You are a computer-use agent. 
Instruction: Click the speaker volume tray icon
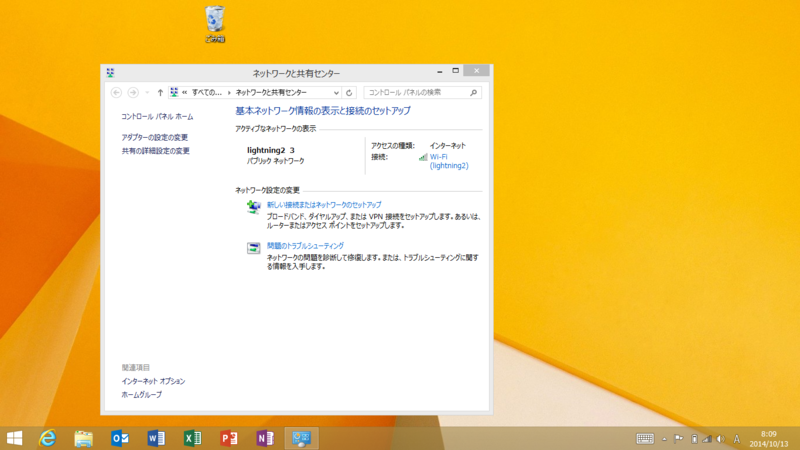pos(720,439)
